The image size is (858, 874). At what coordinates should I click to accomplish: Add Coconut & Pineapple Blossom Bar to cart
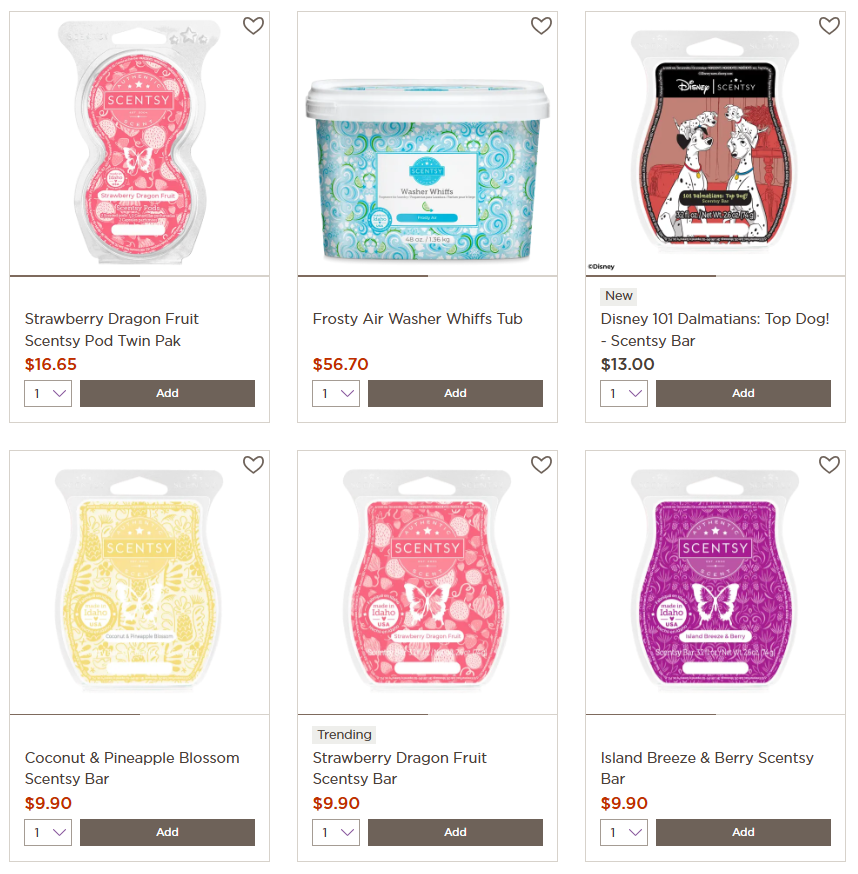coord(167,832)
